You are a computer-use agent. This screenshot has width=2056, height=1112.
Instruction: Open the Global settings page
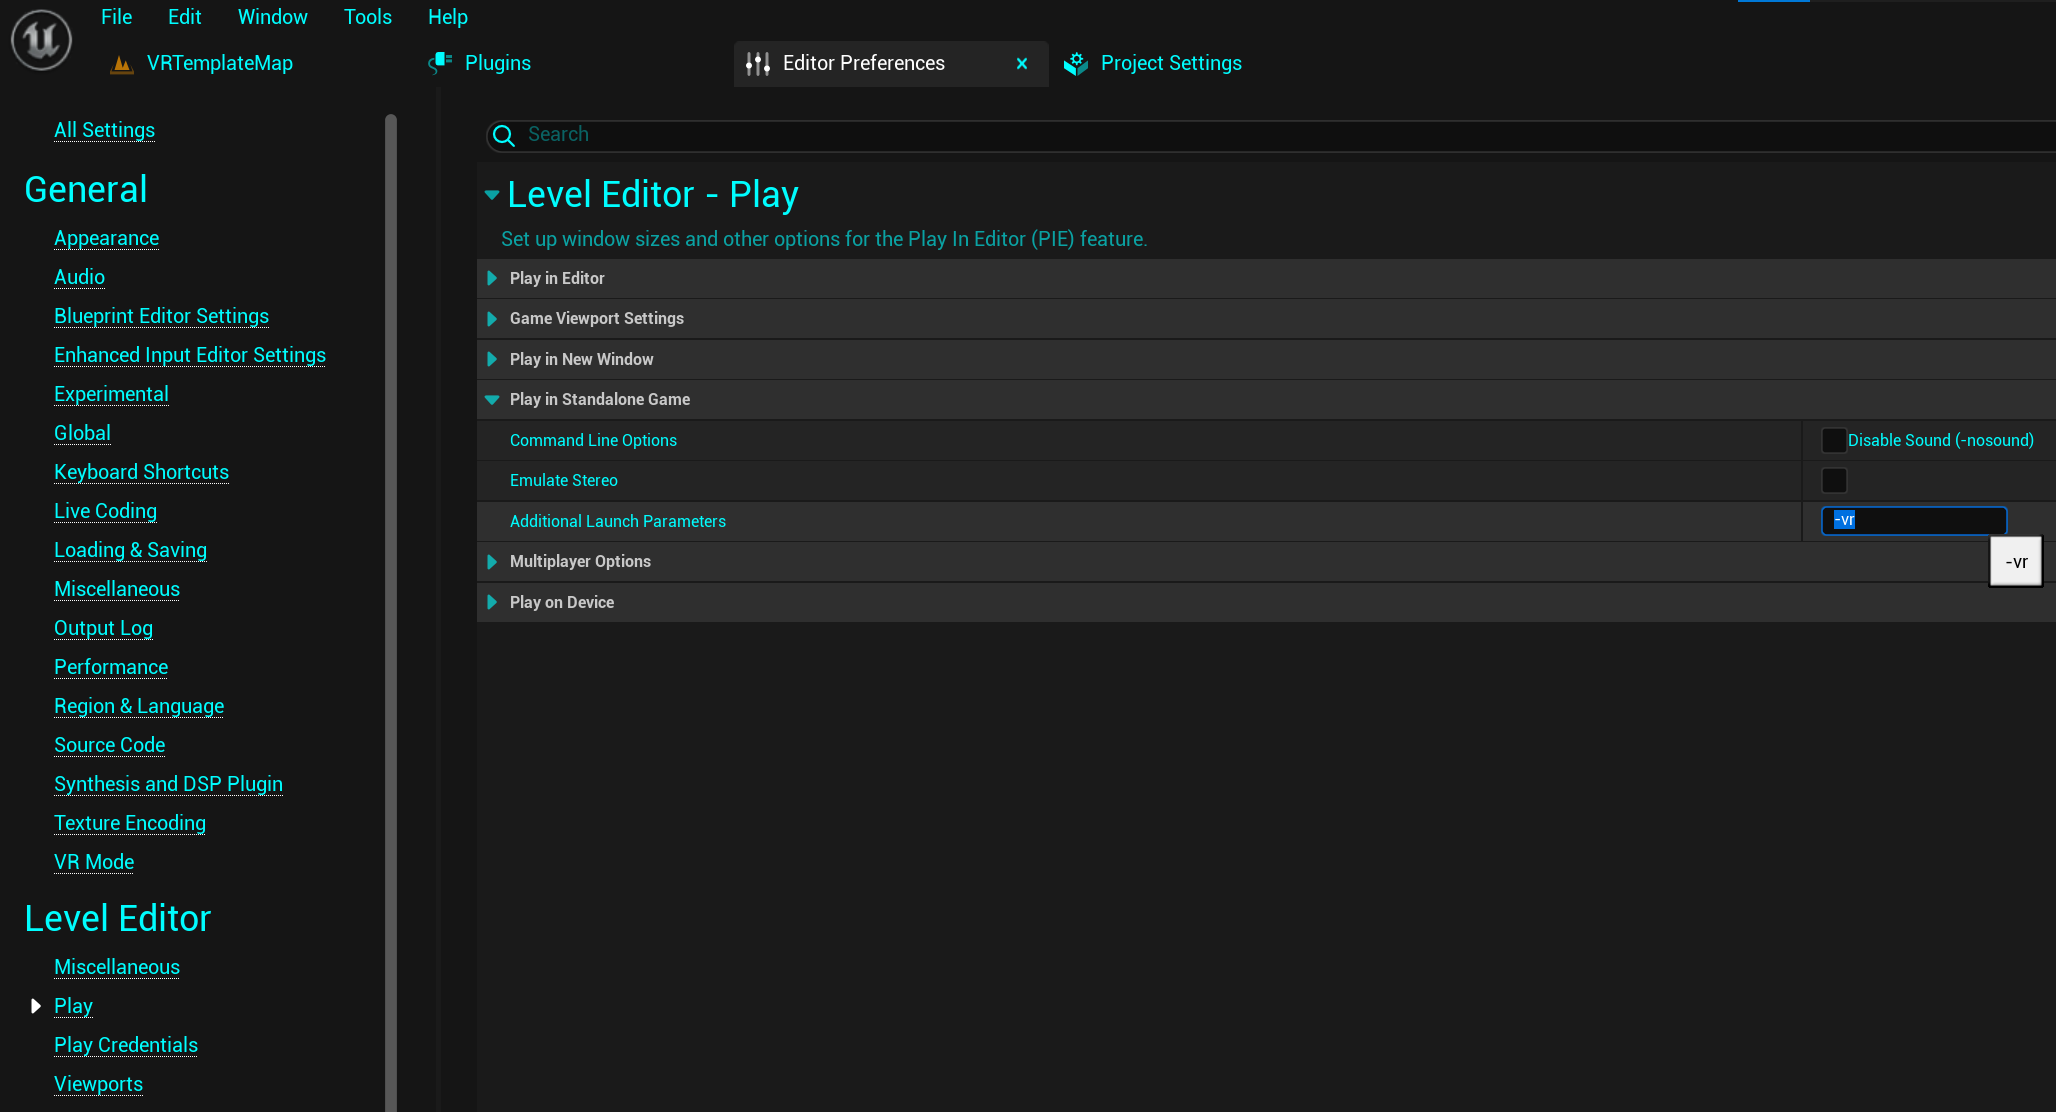(x=82, y=433)
